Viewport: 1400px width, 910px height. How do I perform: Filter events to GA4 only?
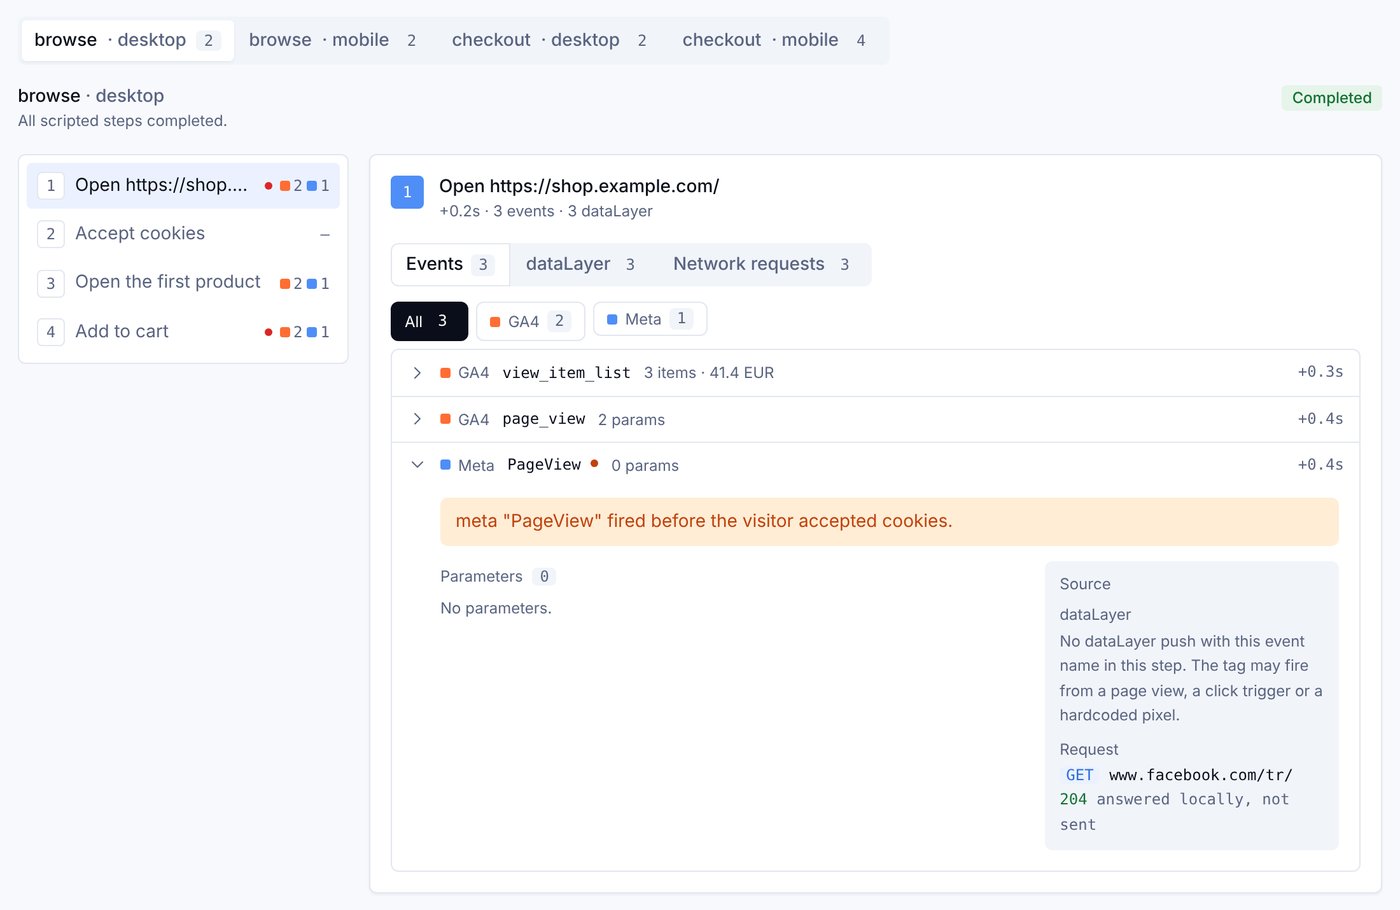[530, 321]
